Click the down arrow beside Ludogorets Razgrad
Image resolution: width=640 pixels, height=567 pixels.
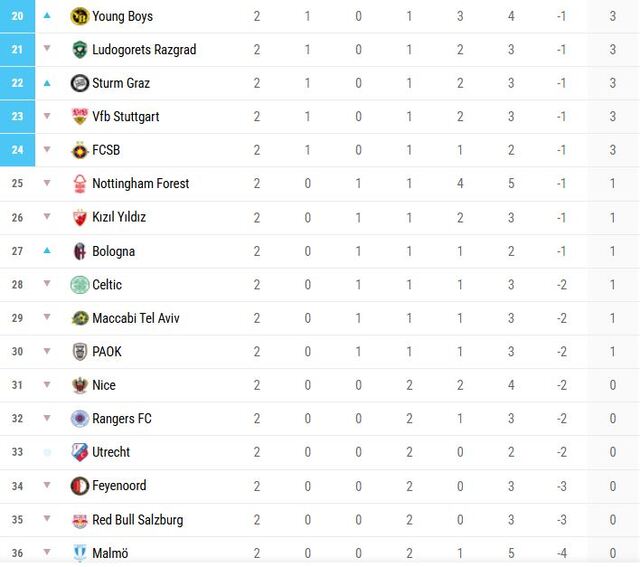[x=47, y=50]
